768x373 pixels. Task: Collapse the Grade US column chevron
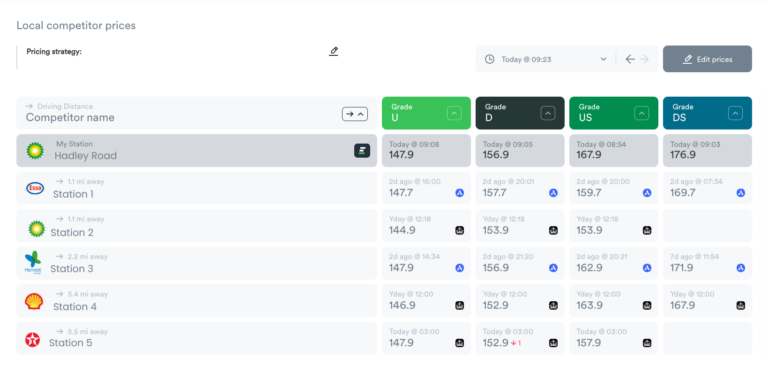[x=642, y=114]
